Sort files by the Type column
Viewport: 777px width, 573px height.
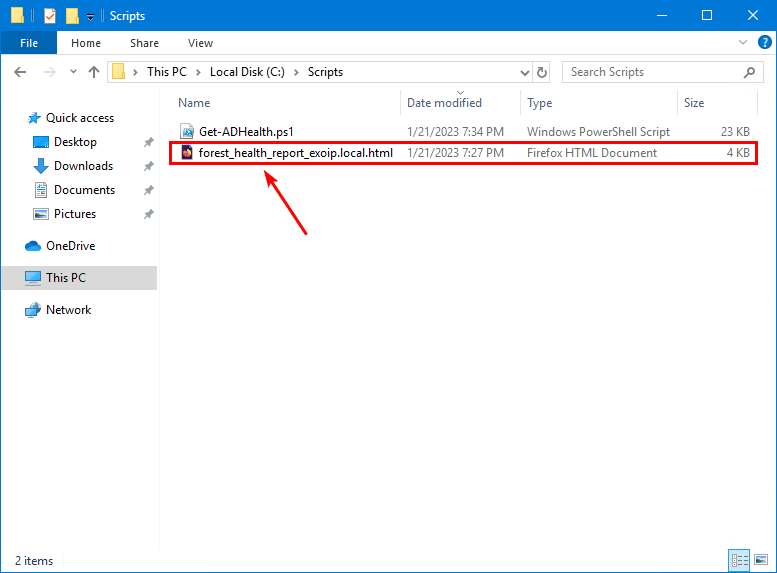(x=540, y=103)
